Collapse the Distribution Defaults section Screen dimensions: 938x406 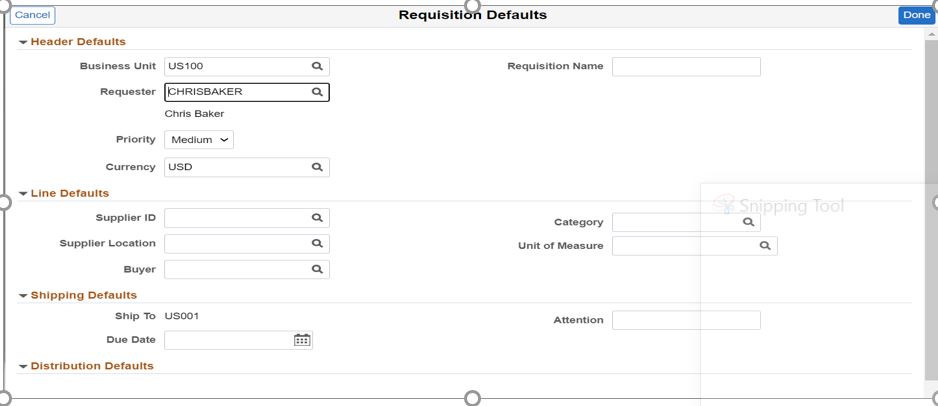pos(23,367)
